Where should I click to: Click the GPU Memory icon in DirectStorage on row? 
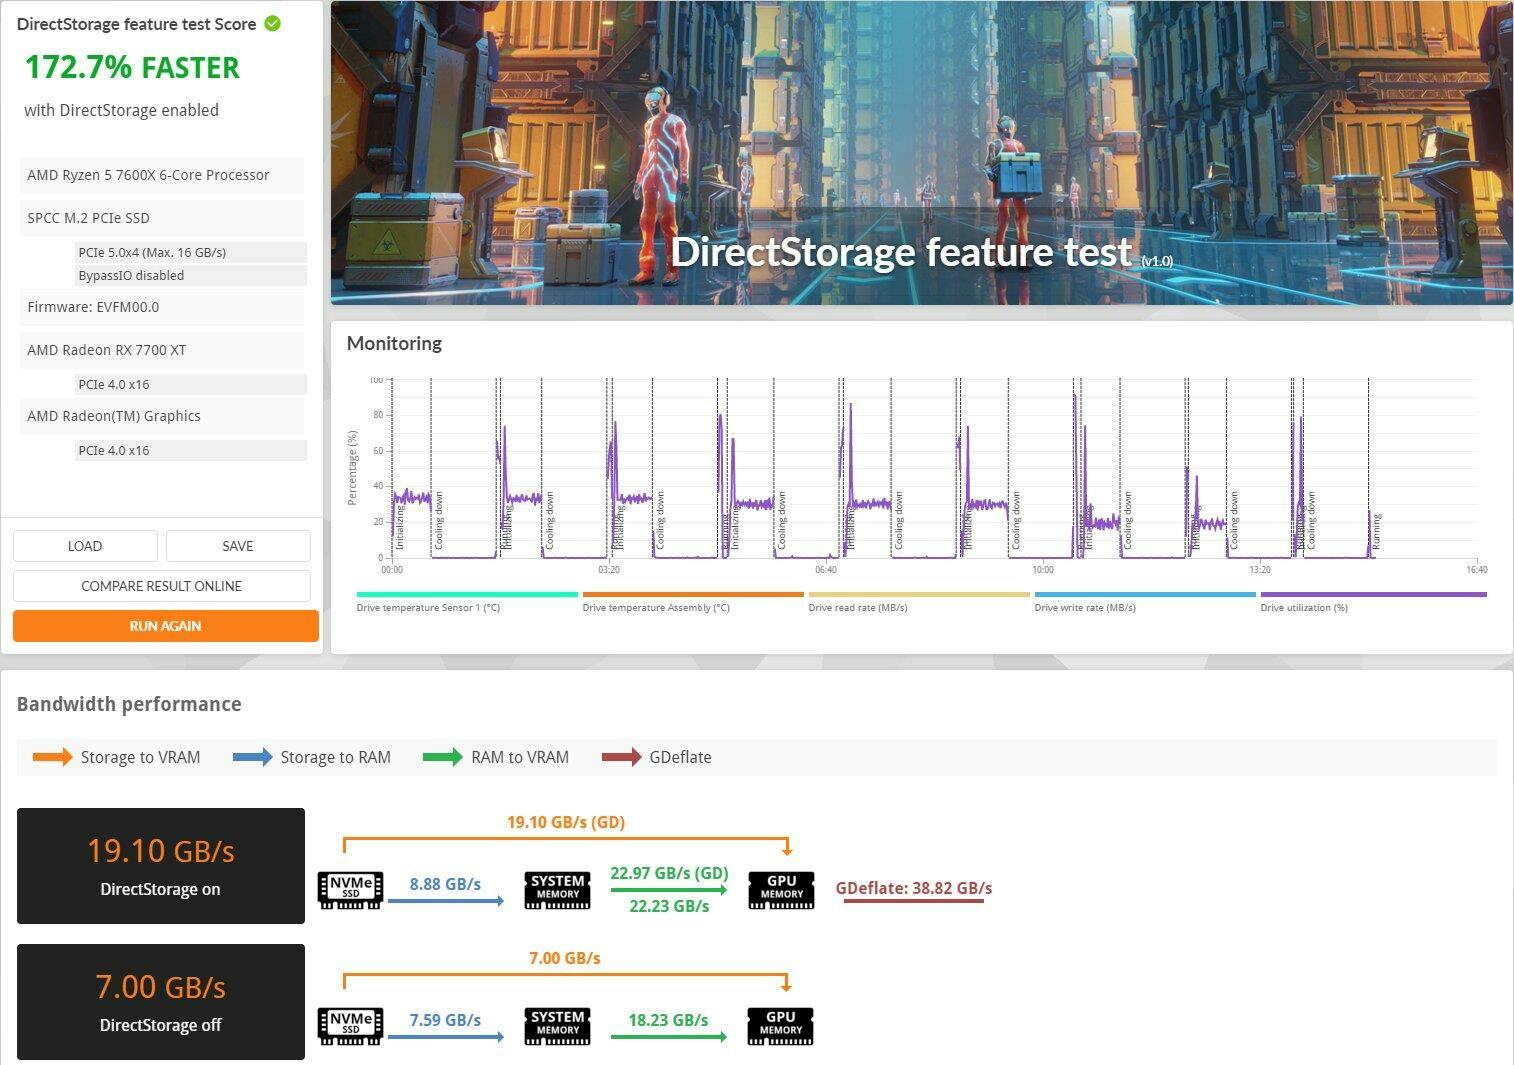tap(781, 889)
